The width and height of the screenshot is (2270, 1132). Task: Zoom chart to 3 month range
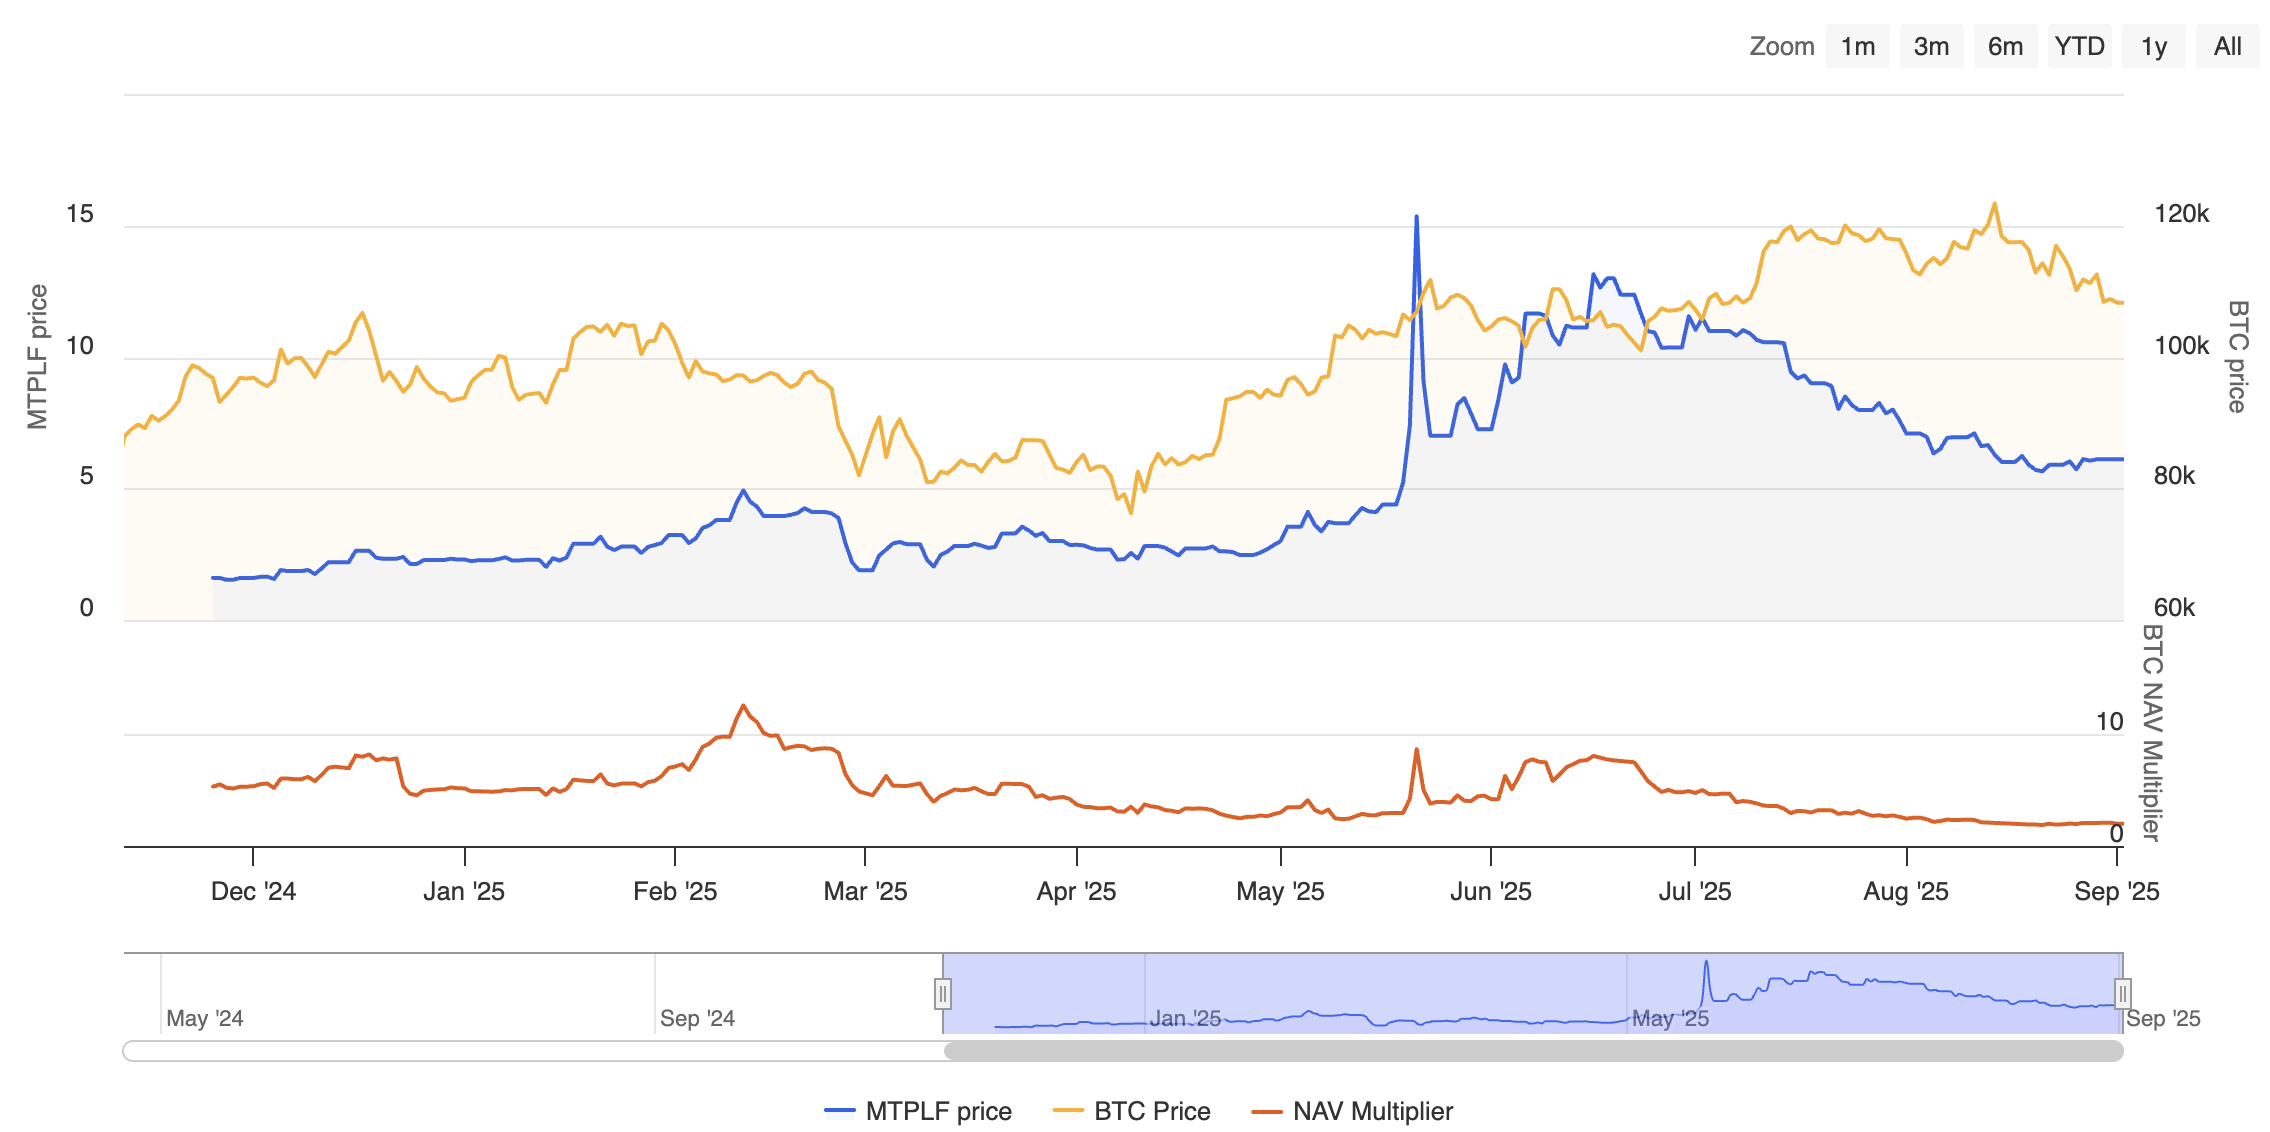point(1931,46)
